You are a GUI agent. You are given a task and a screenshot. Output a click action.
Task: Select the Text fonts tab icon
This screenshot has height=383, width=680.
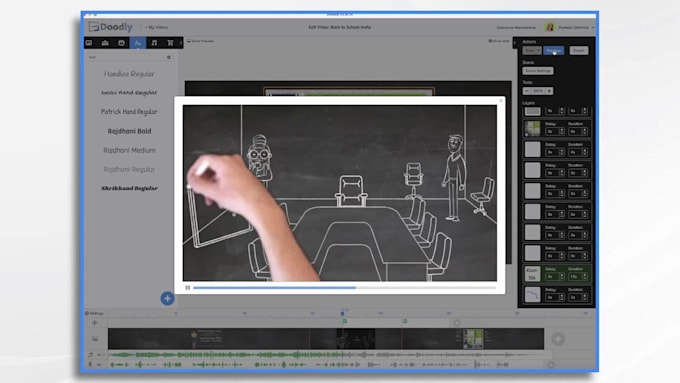click(137, 43)
